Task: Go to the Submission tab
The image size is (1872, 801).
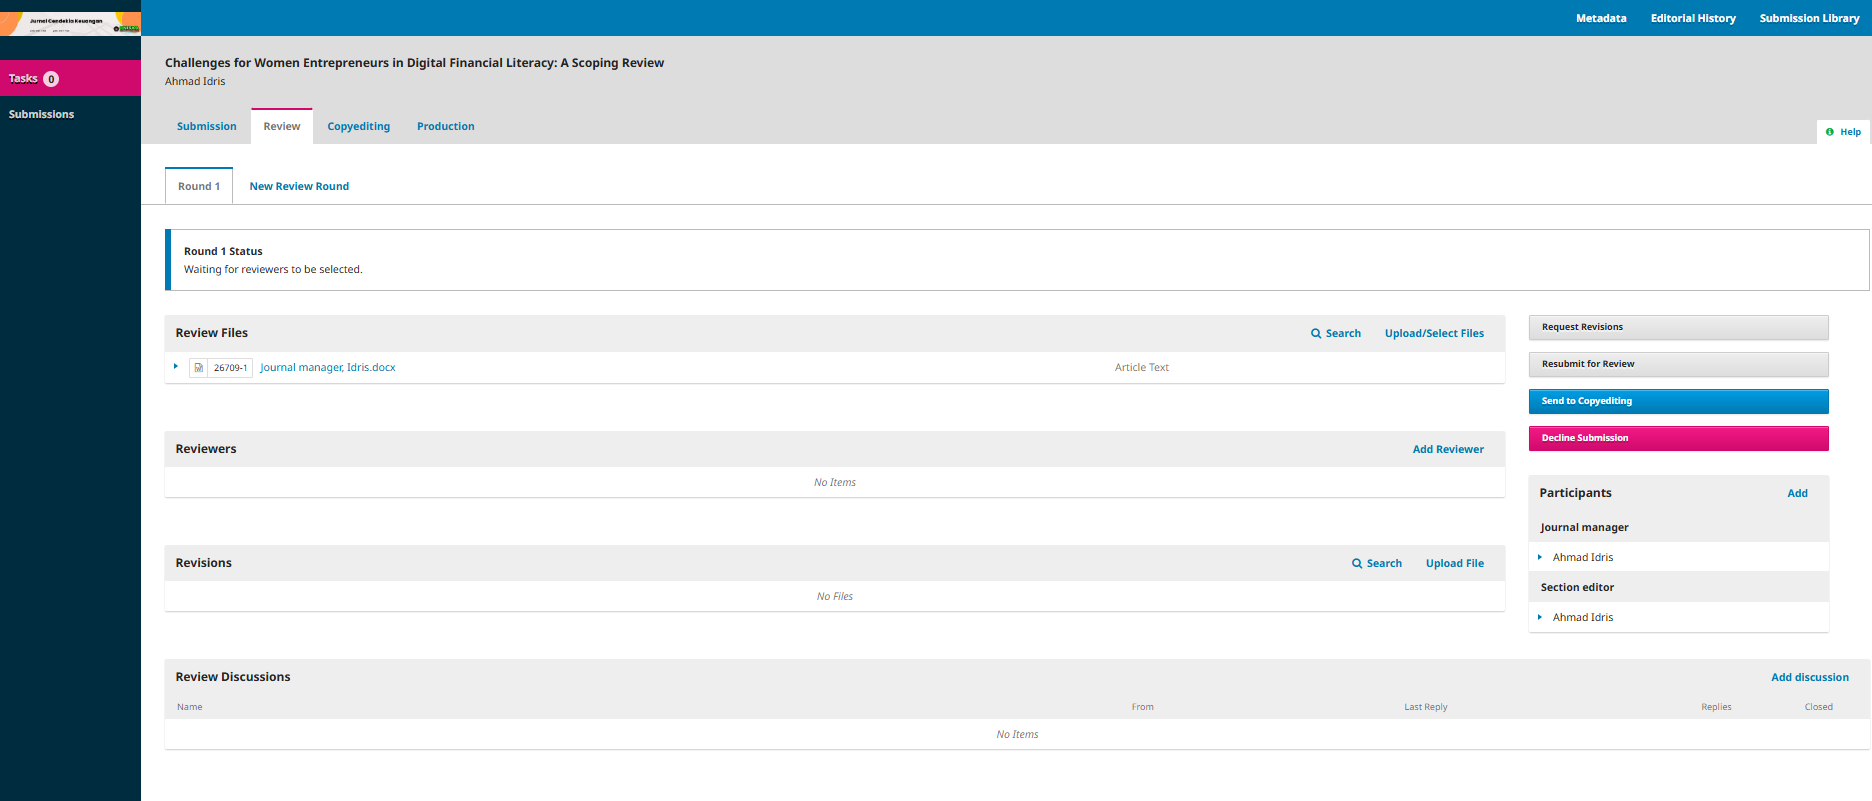Action: pyautogui.click(x=206, y=127)
